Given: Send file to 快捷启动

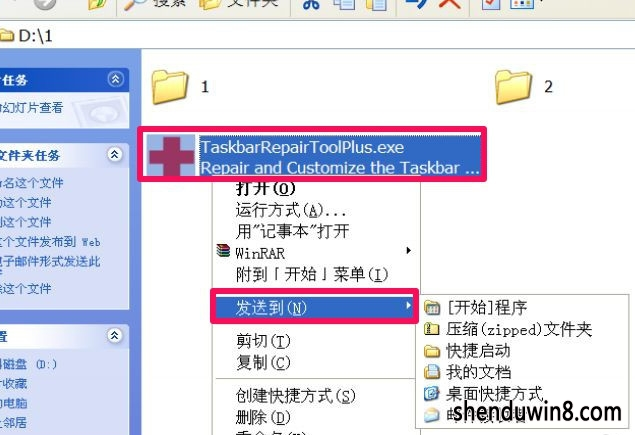Looking at the screenshot, I should point(478,351).
